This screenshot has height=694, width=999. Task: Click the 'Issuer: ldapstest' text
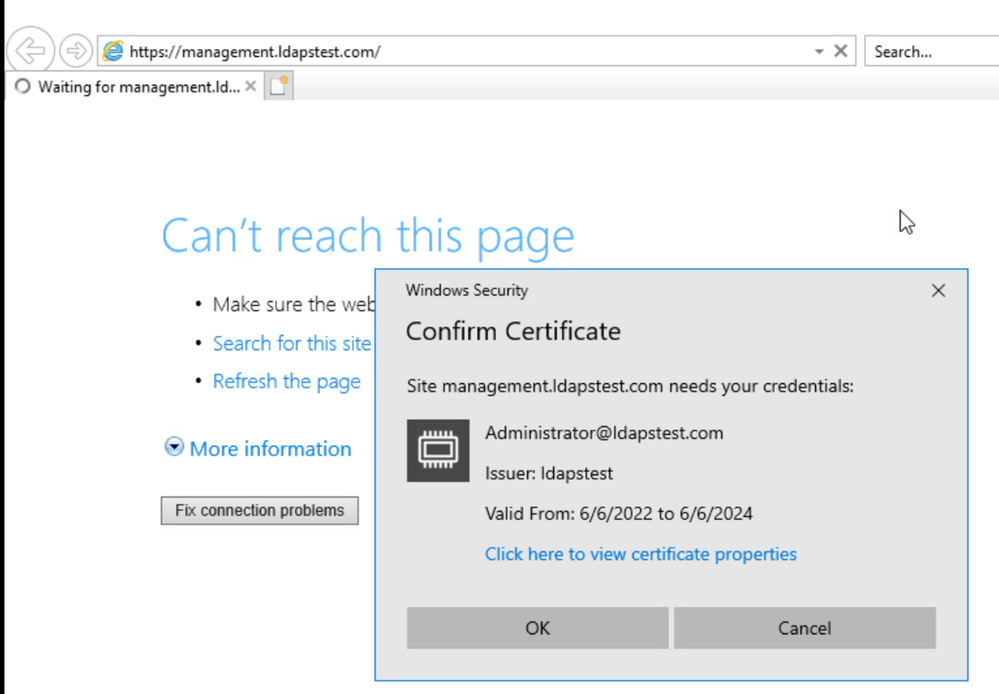(x=549, y=474)
